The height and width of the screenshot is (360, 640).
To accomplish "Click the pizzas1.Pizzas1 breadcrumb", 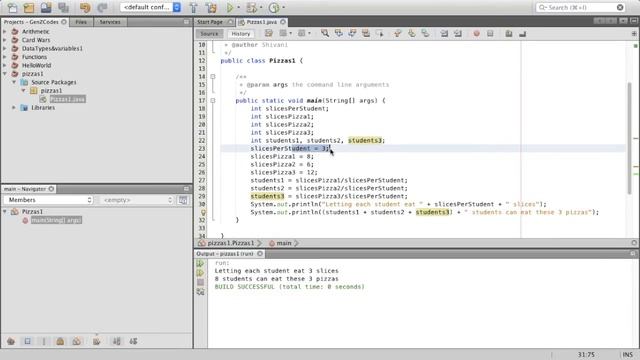I will (230, 243).
